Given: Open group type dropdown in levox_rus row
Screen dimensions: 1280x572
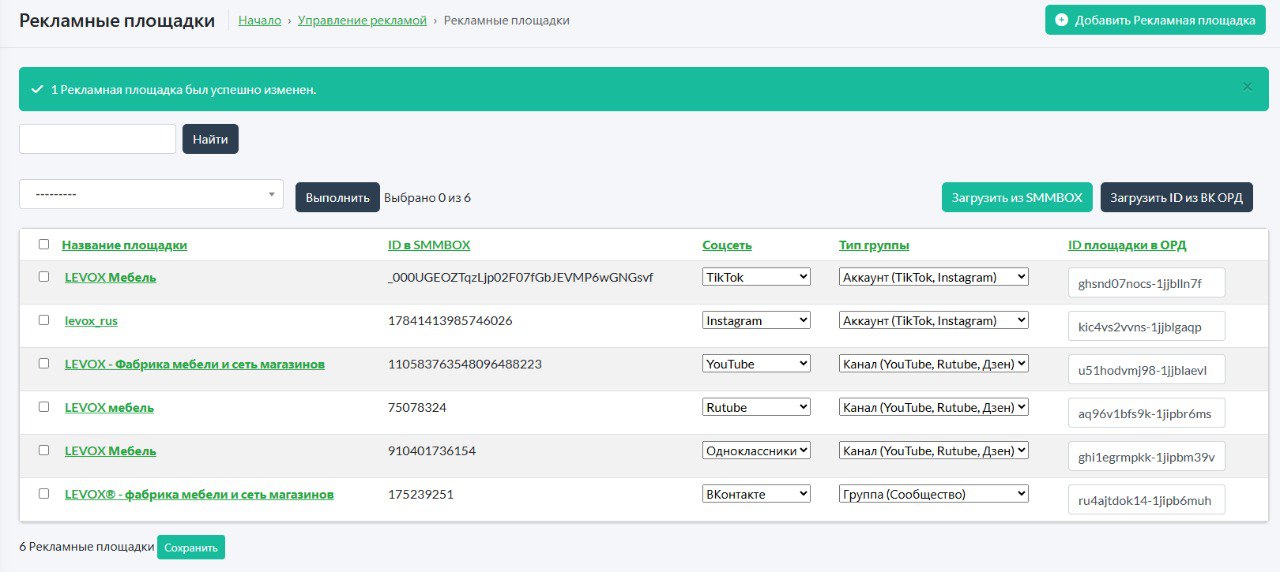Looking at the screenshot, I should [x=934, y=320].
